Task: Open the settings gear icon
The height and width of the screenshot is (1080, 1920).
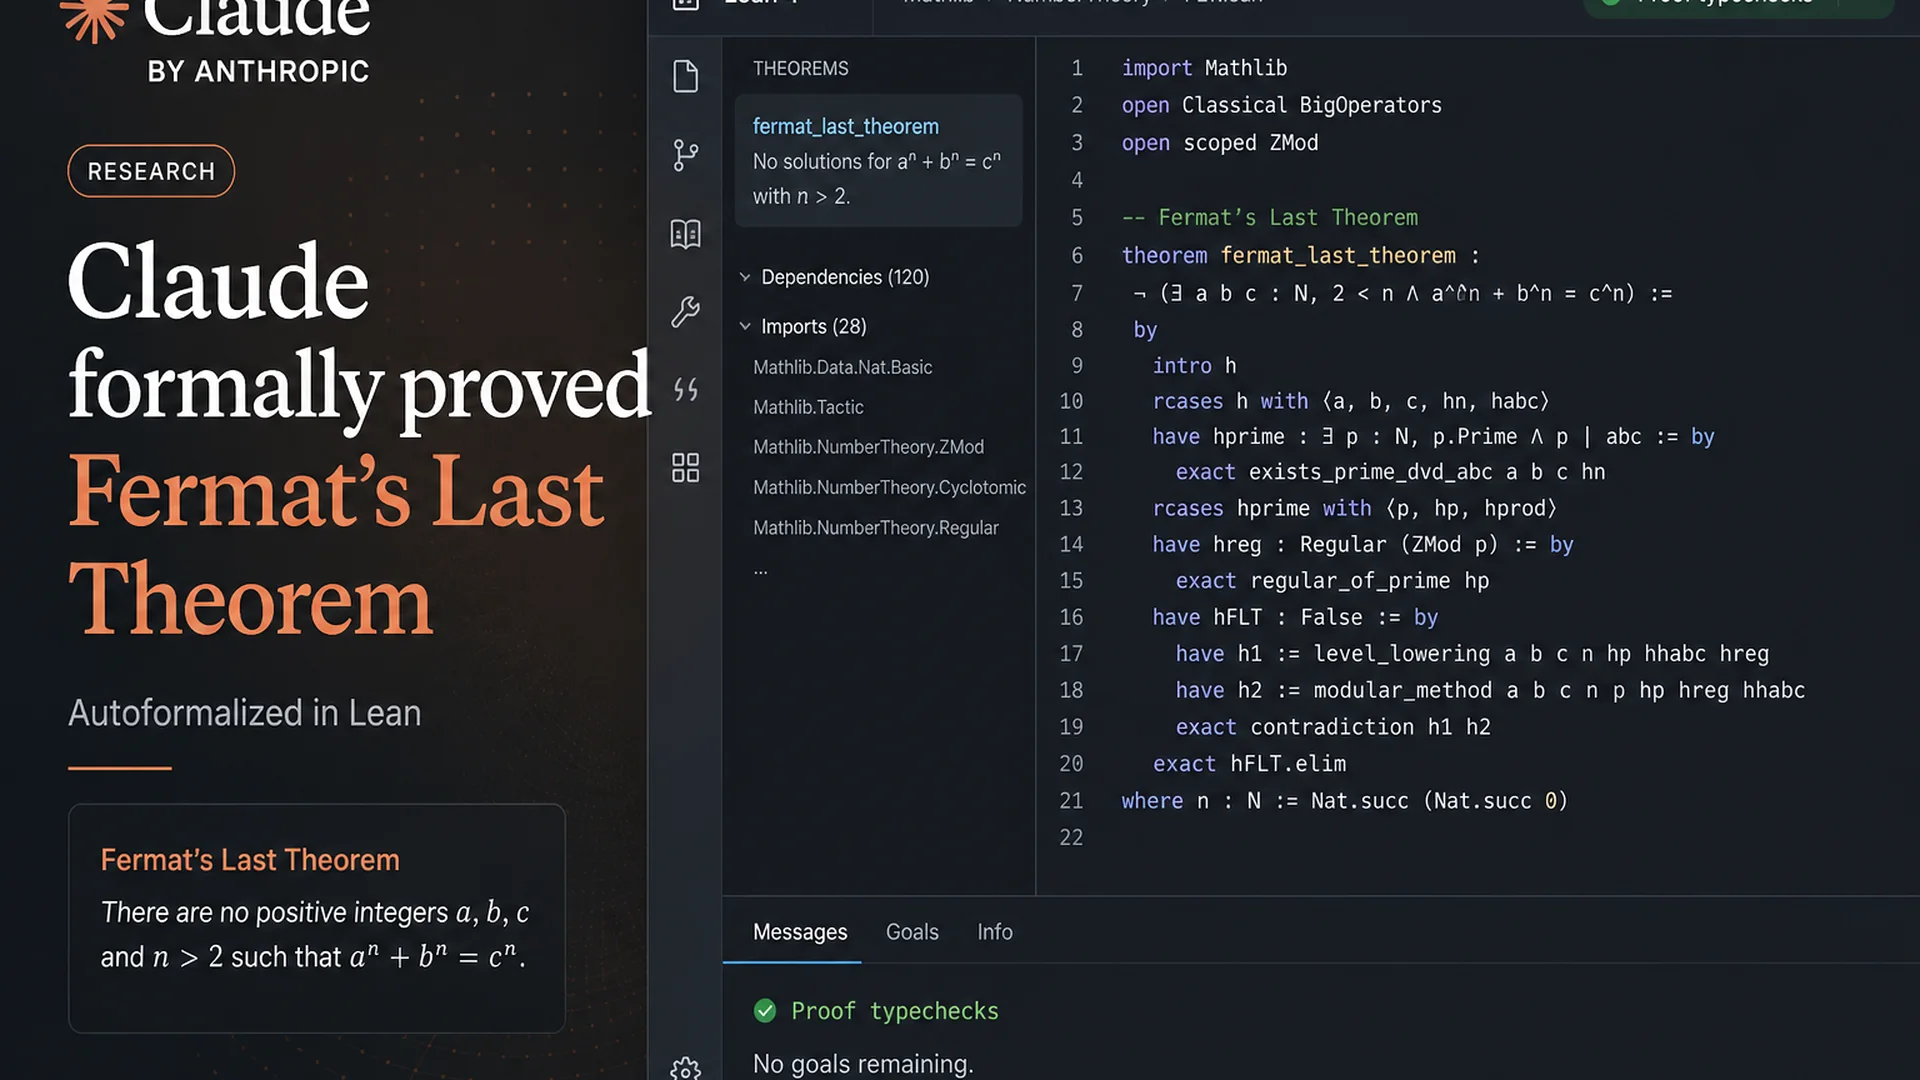Action: click(685, 1068)
